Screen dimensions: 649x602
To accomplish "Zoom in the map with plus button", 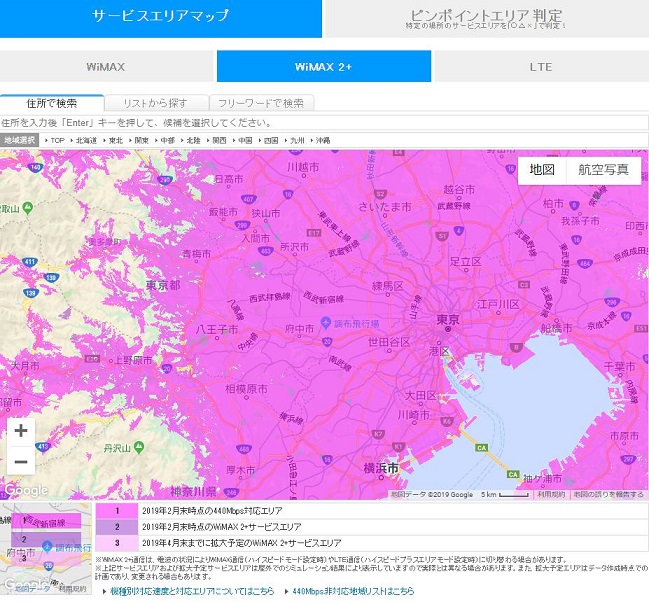I will 21,431.
